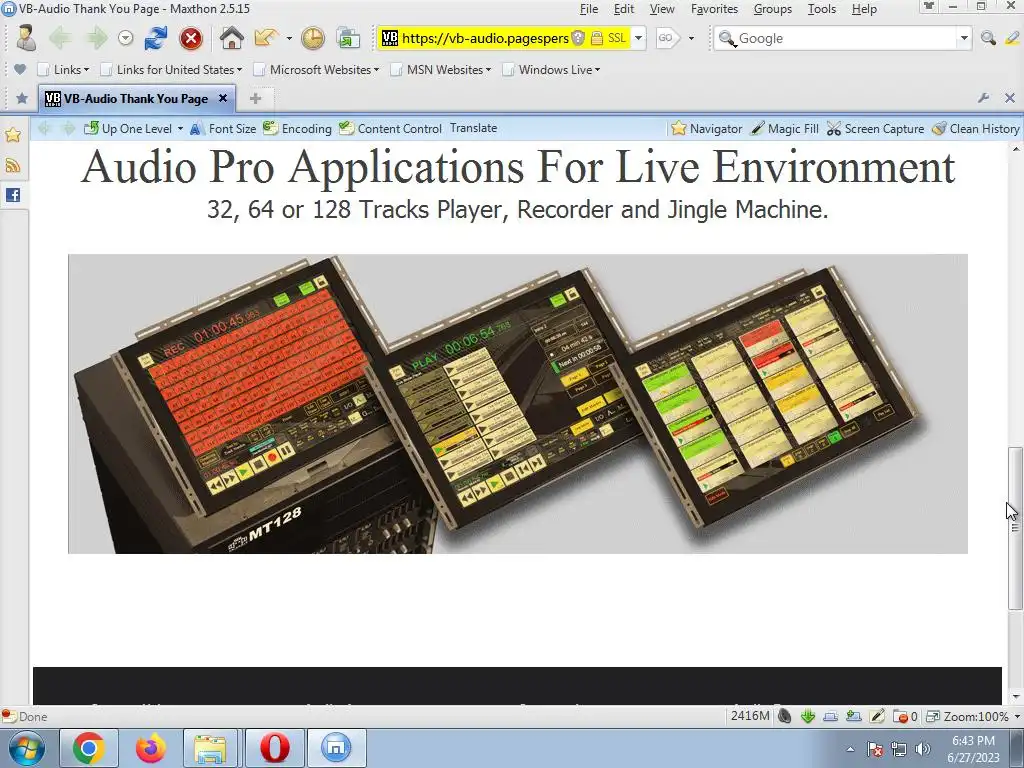This screenshot has height=768, width=1024.
Task: Open Content Control toolbar button
Action: coord(391,129)
